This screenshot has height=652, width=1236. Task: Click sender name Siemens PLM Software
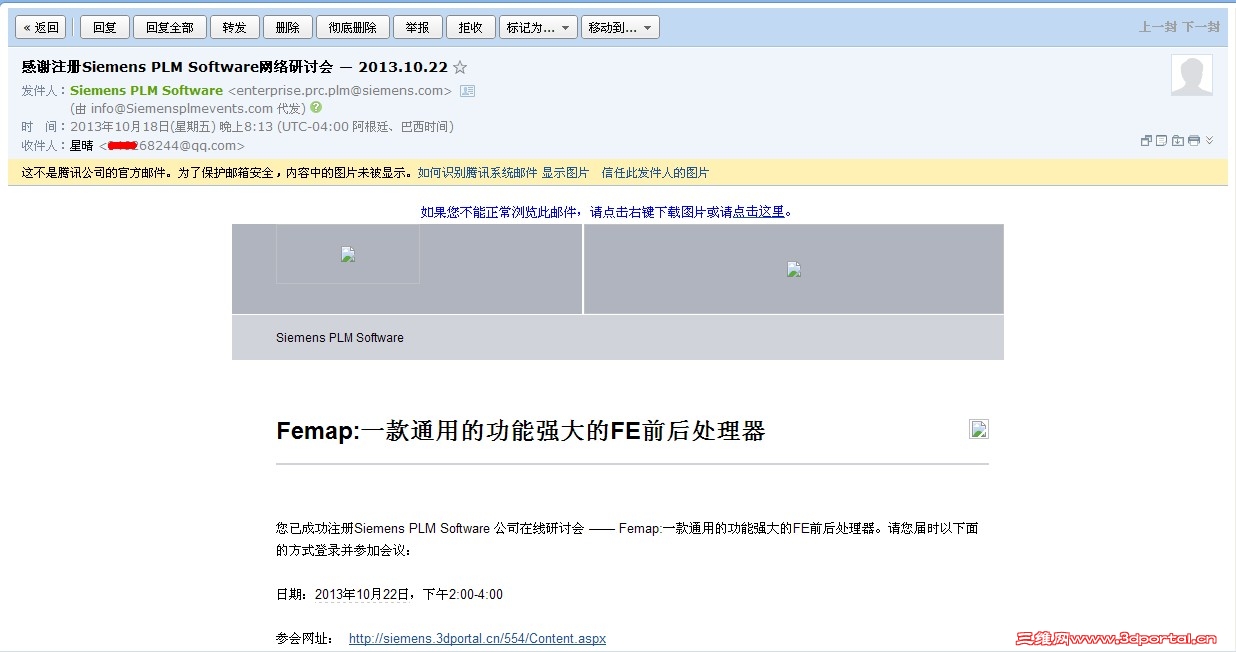pos(146,91)
